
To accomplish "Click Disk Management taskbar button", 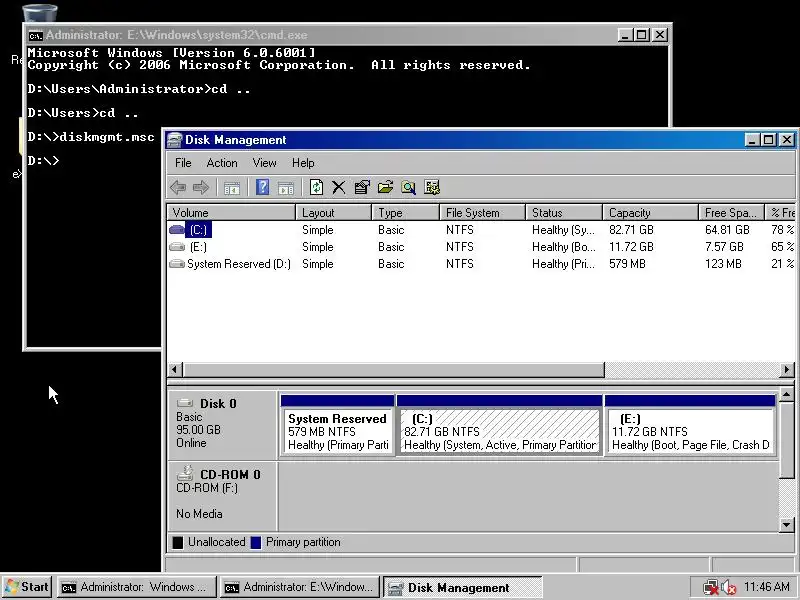I will pyautogui.click(x=463, y=588).
